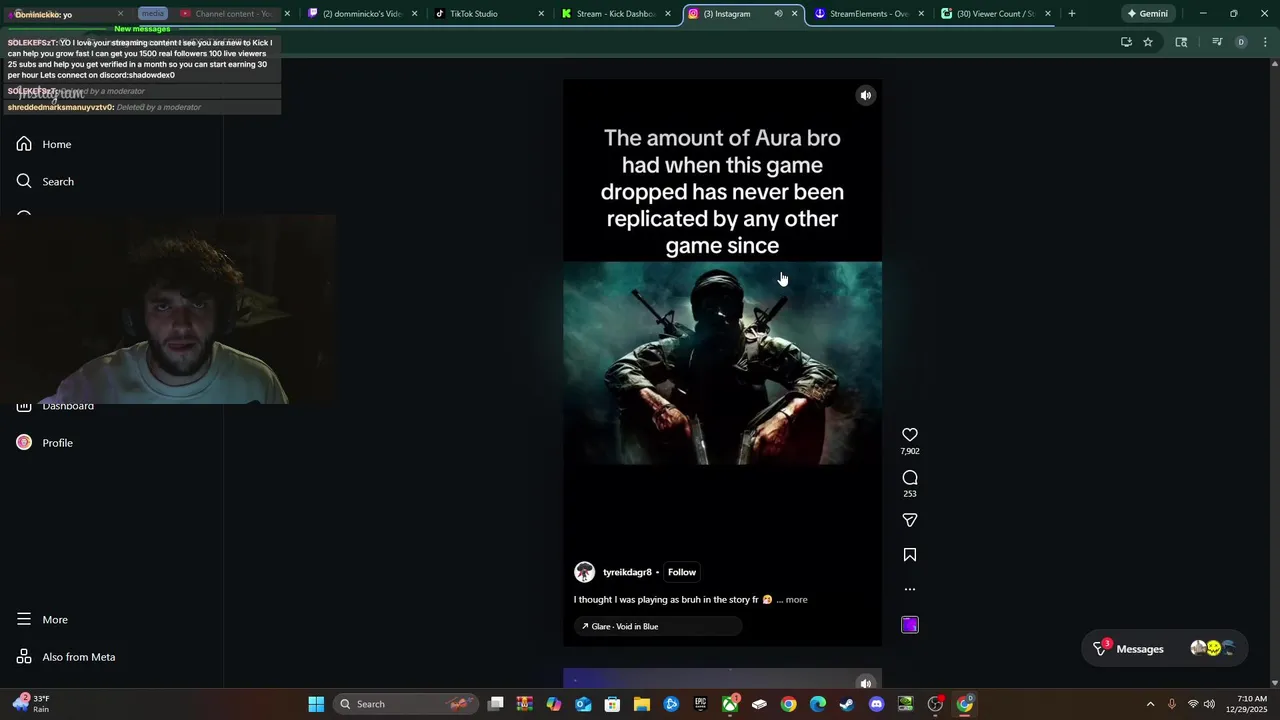The image size is (1280, 720).
Task: Open the three-dot more options on reel
Action: pyautogui.click(x=910, y=589)
